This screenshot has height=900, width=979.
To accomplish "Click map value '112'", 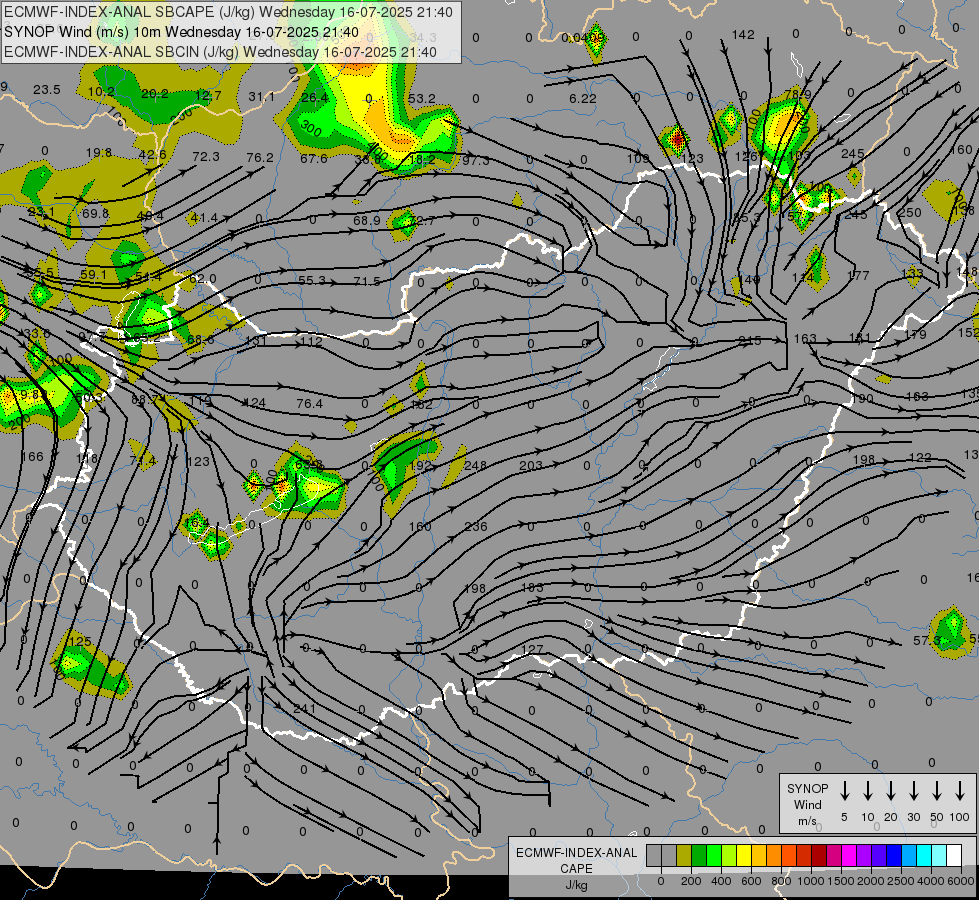I will tap(311, 342).
